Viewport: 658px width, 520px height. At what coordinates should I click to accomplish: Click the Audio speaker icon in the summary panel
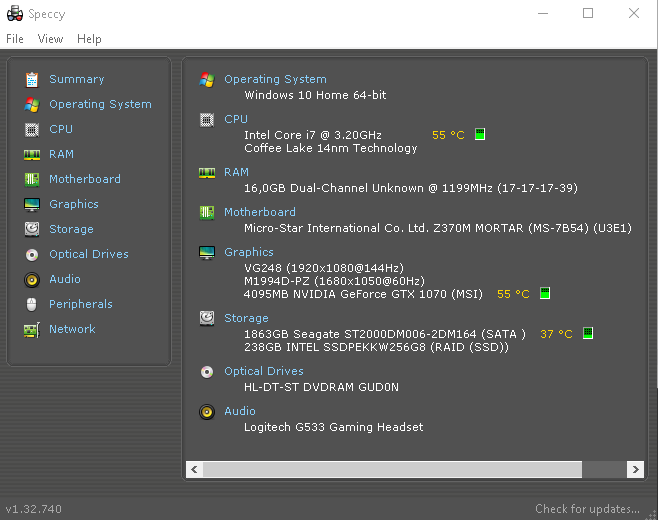pos(207,412)
